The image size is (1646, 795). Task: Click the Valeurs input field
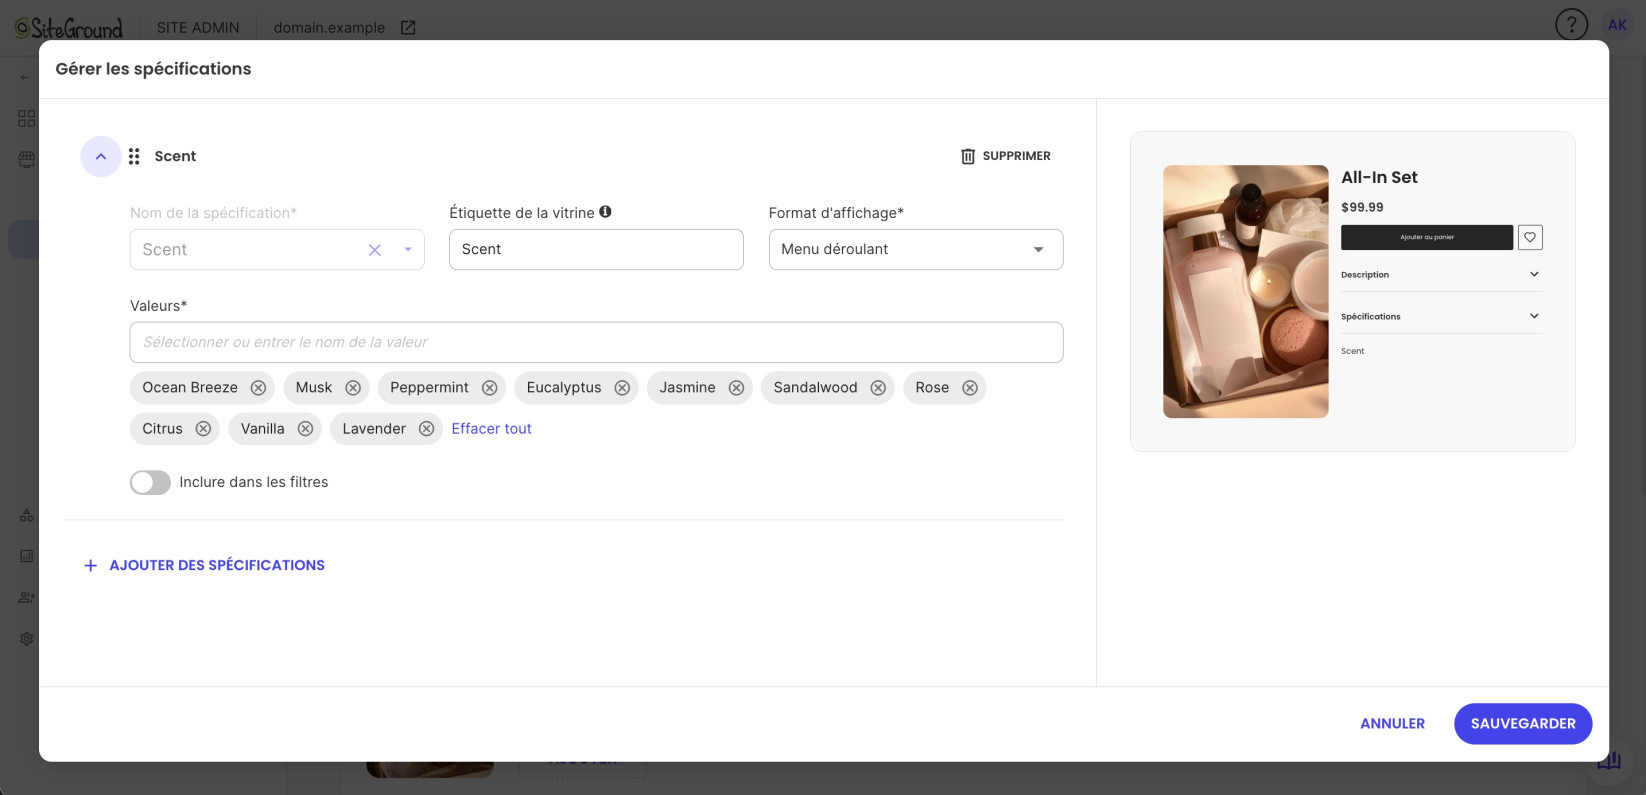point(596,343)
